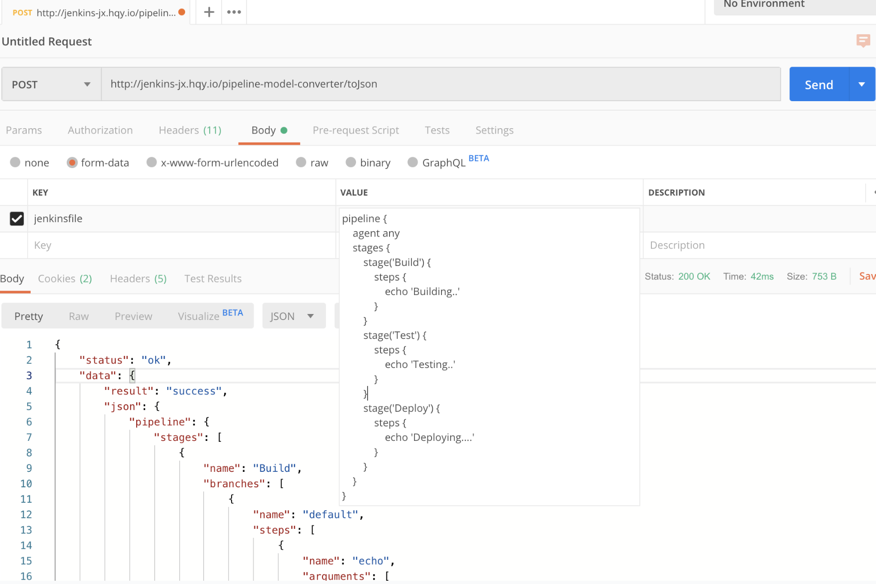Open the Test Results tab
Screen dimensions: 876x584
click(213, 279)
